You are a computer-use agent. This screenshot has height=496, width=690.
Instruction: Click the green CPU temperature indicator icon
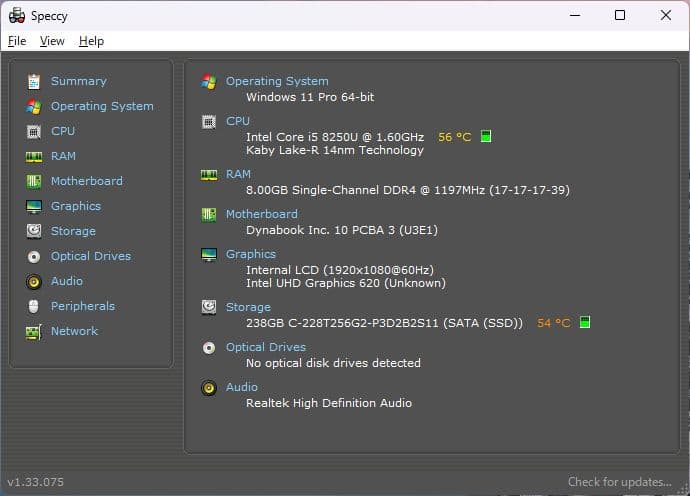[x=486, y=136]
